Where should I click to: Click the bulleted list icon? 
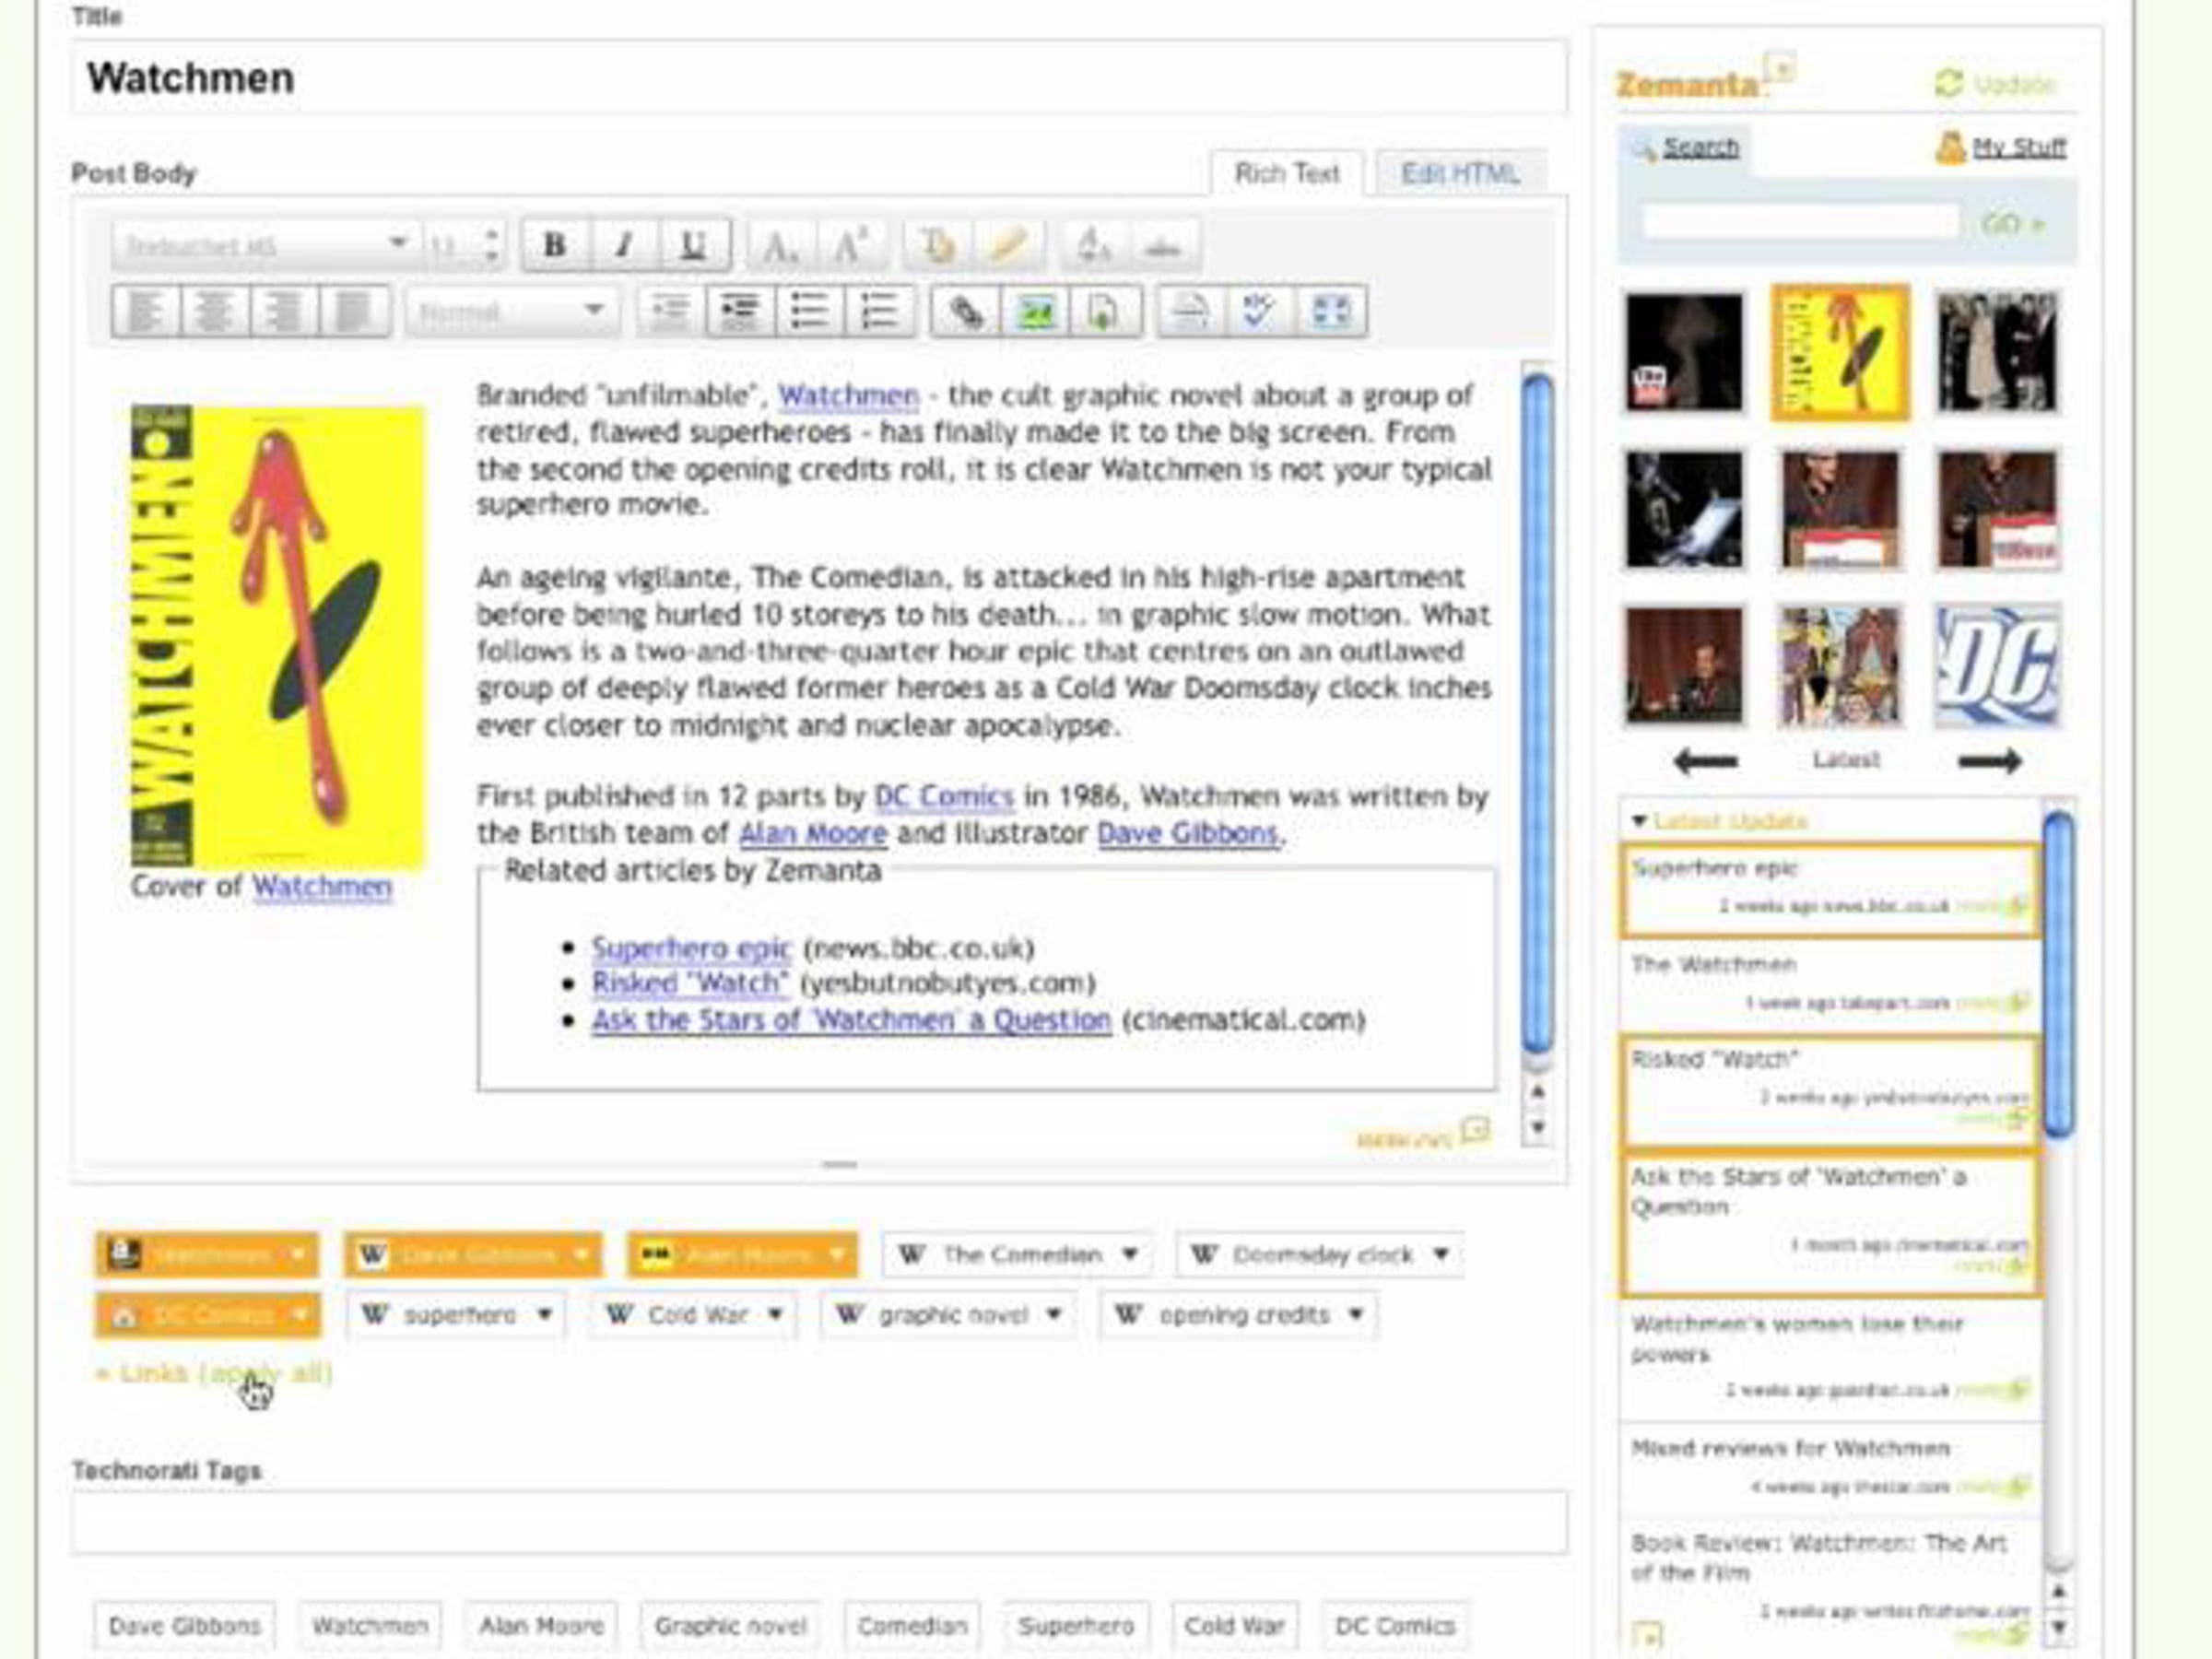point(808,312)
